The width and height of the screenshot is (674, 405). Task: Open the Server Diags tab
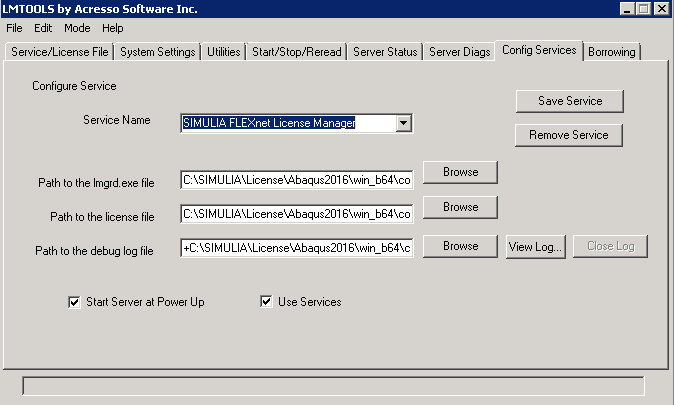pos(460,52)
